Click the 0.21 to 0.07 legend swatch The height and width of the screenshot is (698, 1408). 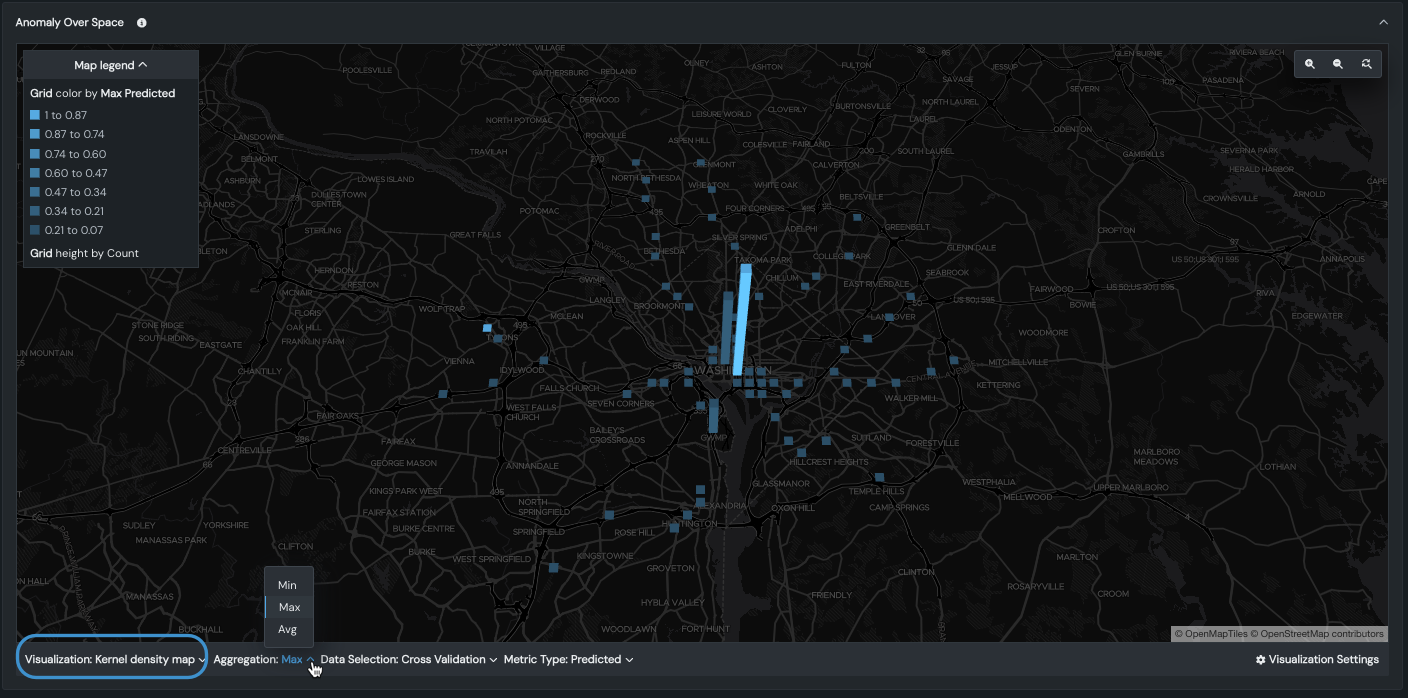(x=35, y=230)
